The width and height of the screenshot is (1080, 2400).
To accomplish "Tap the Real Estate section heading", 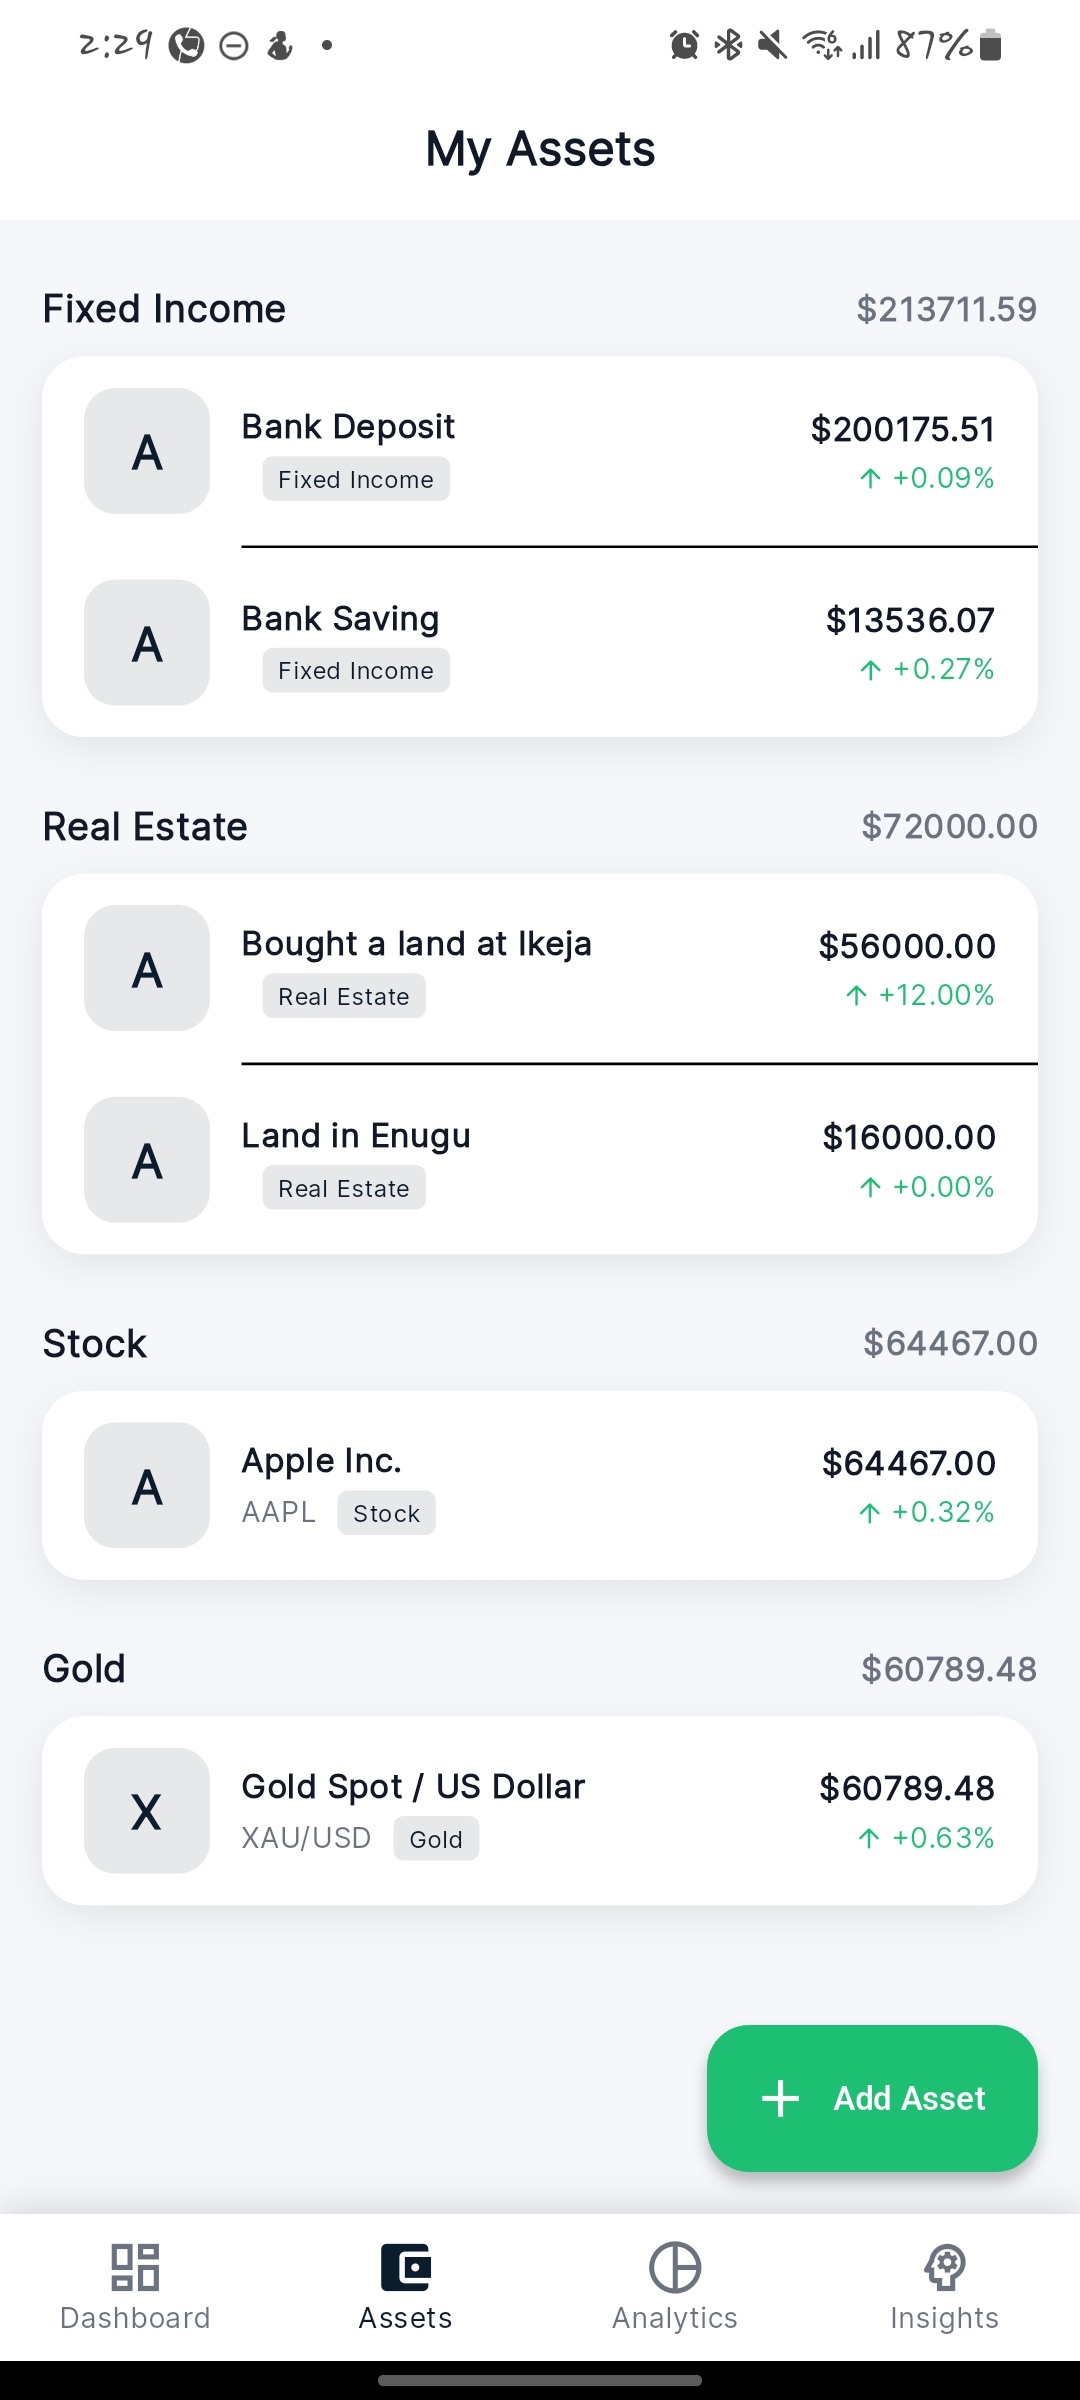I will point(145,827).
